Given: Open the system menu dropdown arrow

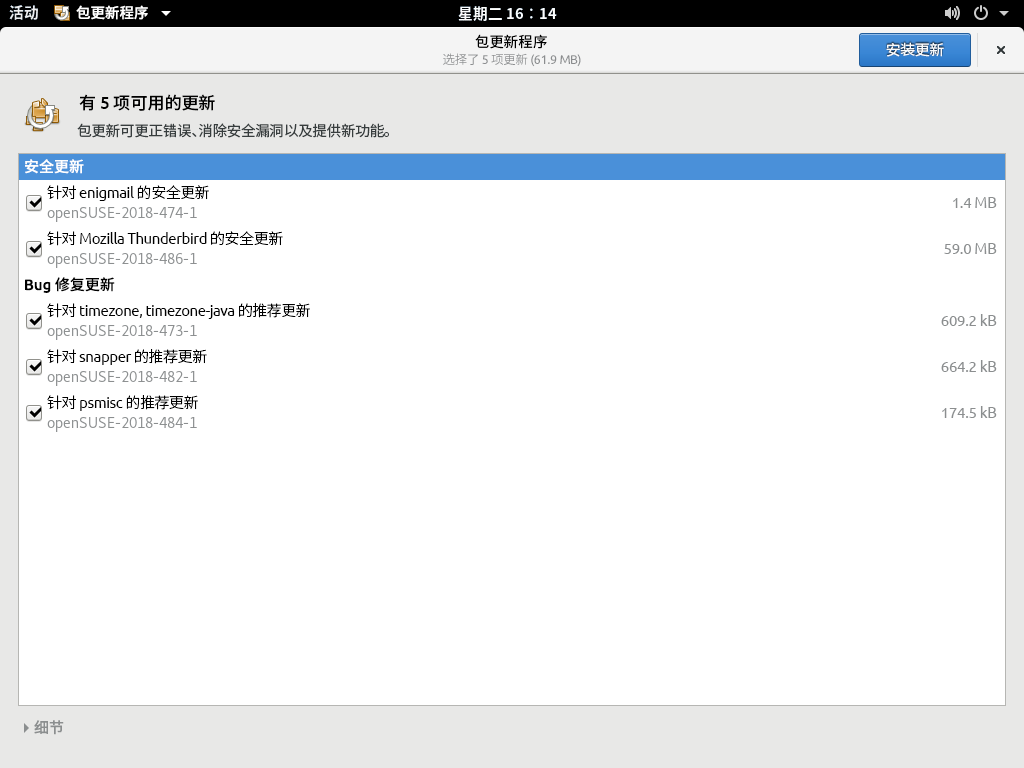Looking at the screenshot, I should [x=1004, y=13].
